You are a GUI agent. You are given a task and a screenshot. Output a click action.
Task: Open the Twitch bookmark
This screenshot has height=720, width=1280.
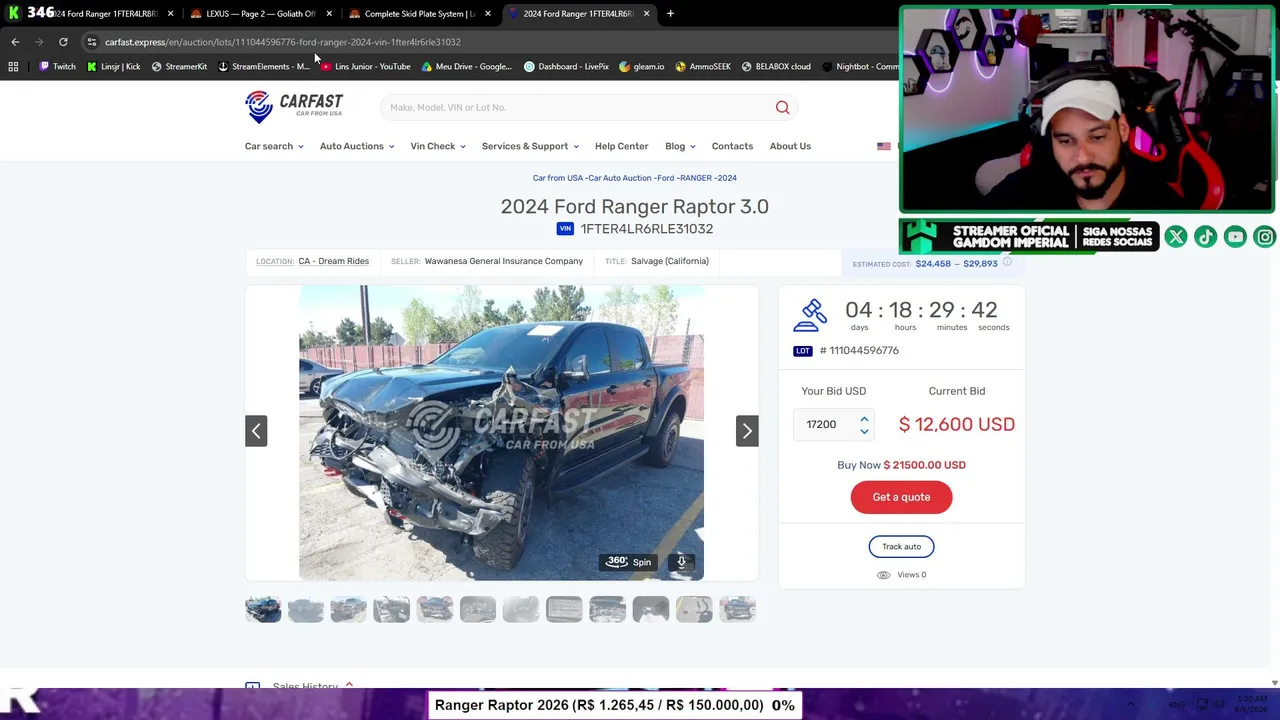tap(57, 67)
